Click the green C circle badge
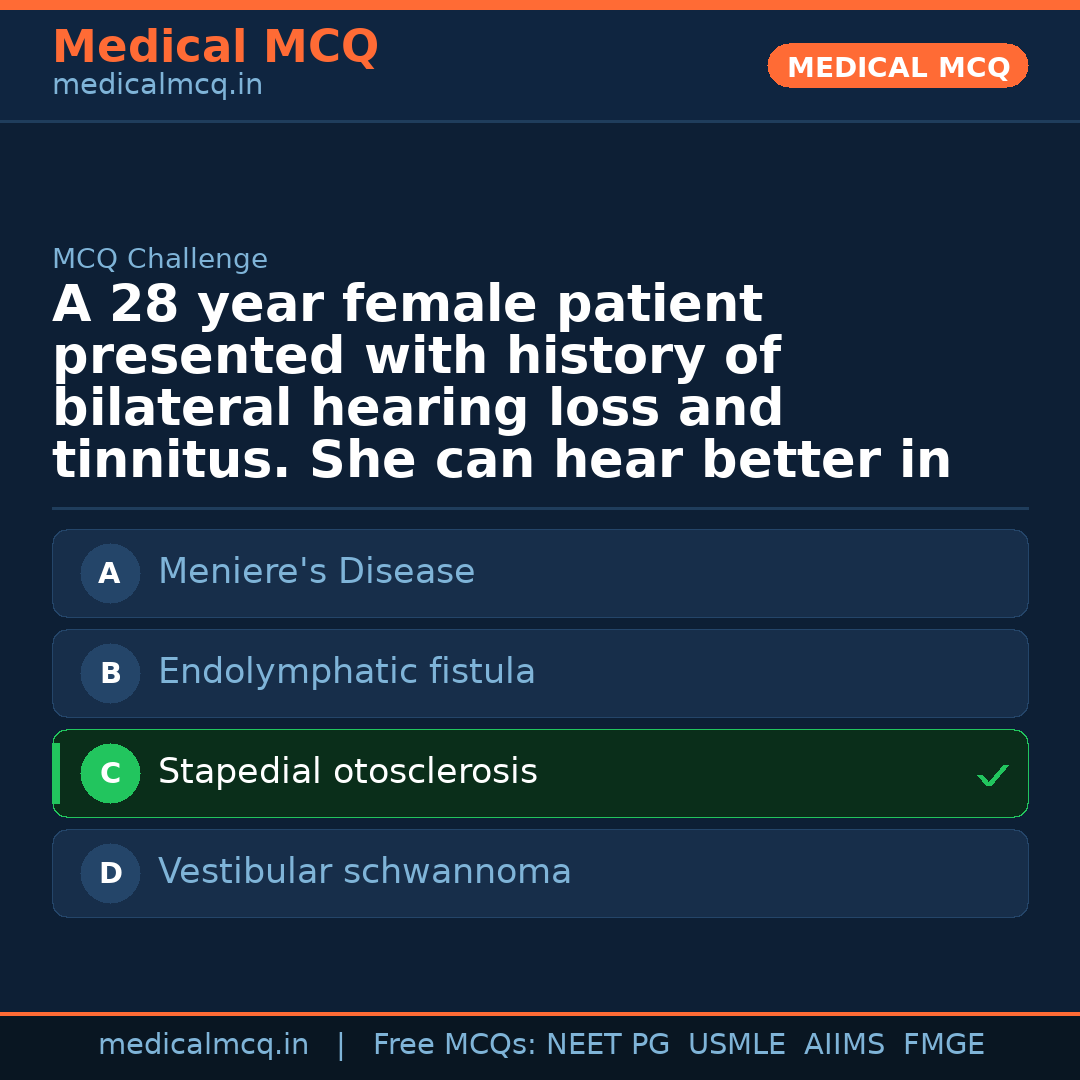 110,773
